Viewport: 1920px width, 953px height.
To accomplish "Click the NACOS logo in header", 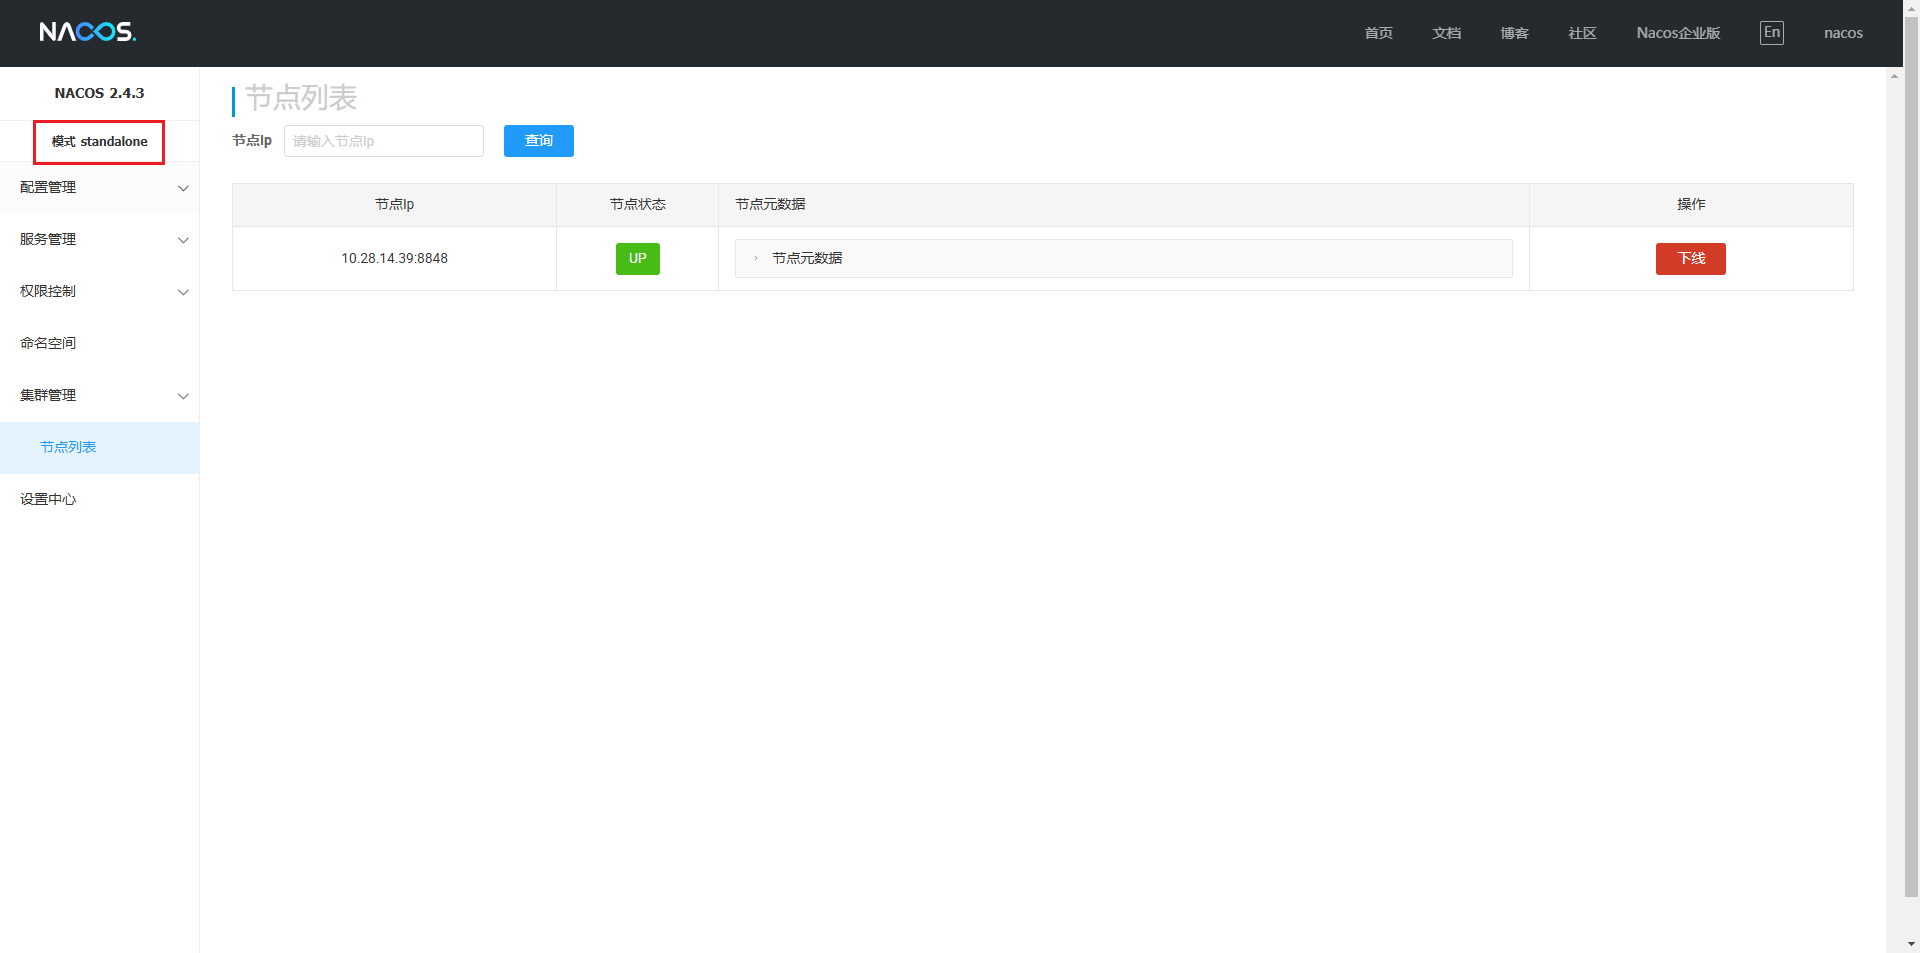I will [x=87, y=32].
